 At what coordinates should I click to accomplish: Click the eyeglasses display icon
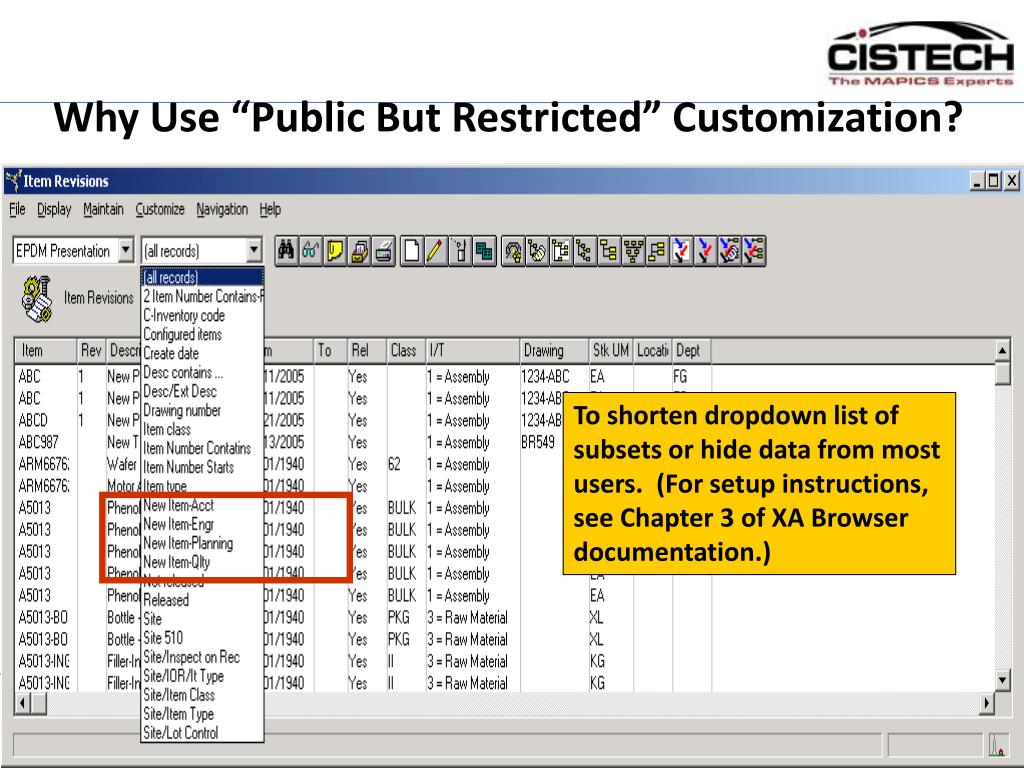pyautogui.click(x=310, y=251)
